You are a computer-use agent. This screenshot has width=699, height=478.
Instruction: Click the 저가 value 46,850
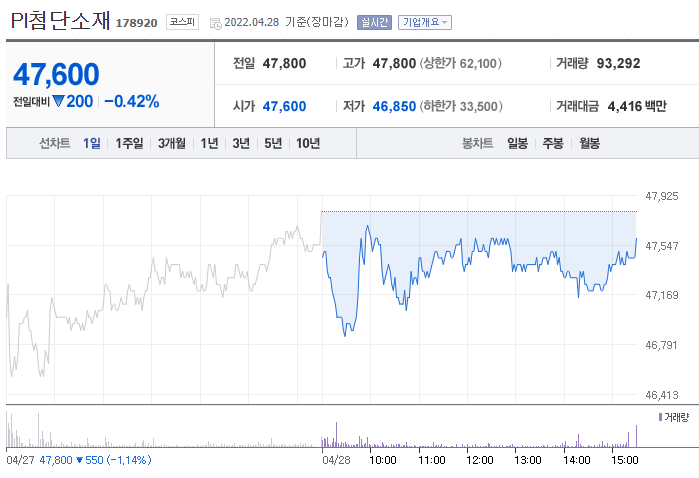coord(394,106)
